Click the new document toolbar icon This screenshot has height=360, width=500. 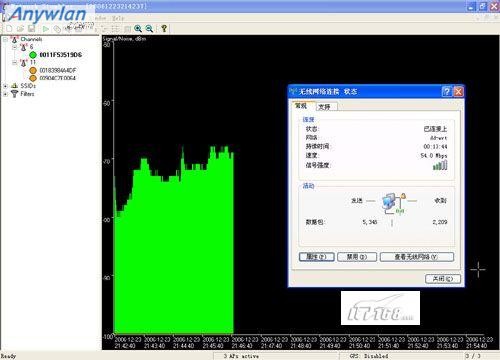(x=9, y=29)
